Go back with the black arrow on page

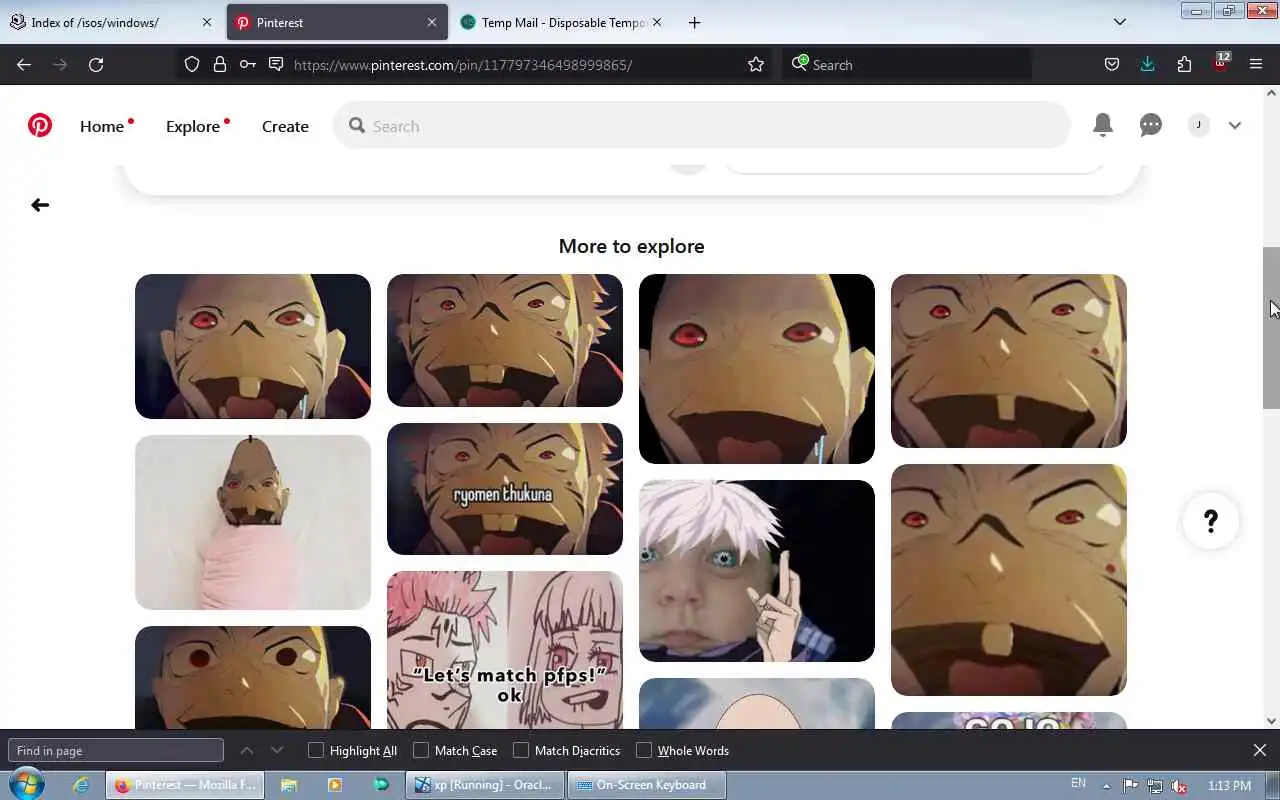pos(40,205)
